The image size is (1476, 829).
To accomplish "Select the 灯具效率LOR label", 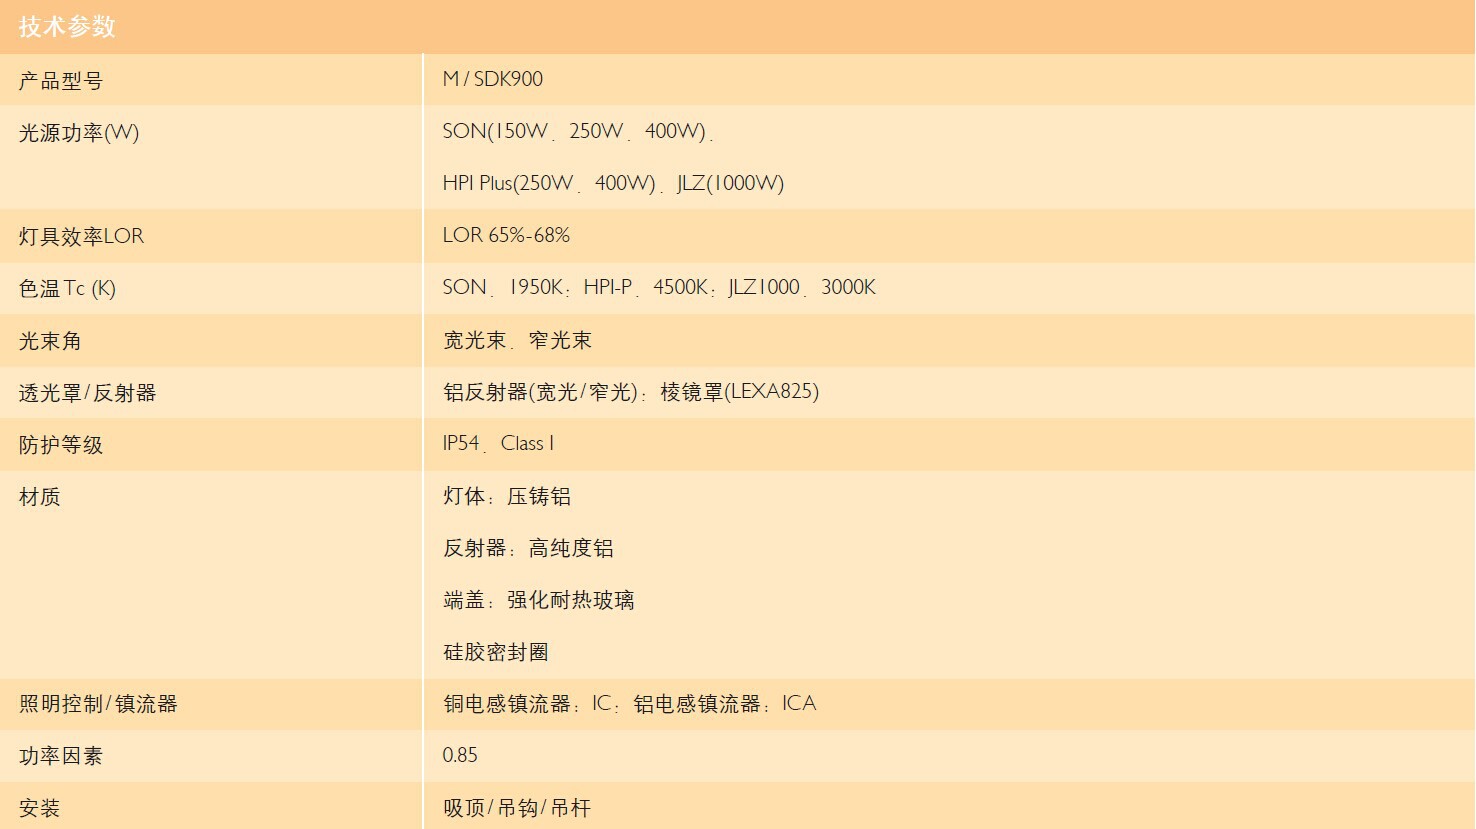I will (81, 237).
